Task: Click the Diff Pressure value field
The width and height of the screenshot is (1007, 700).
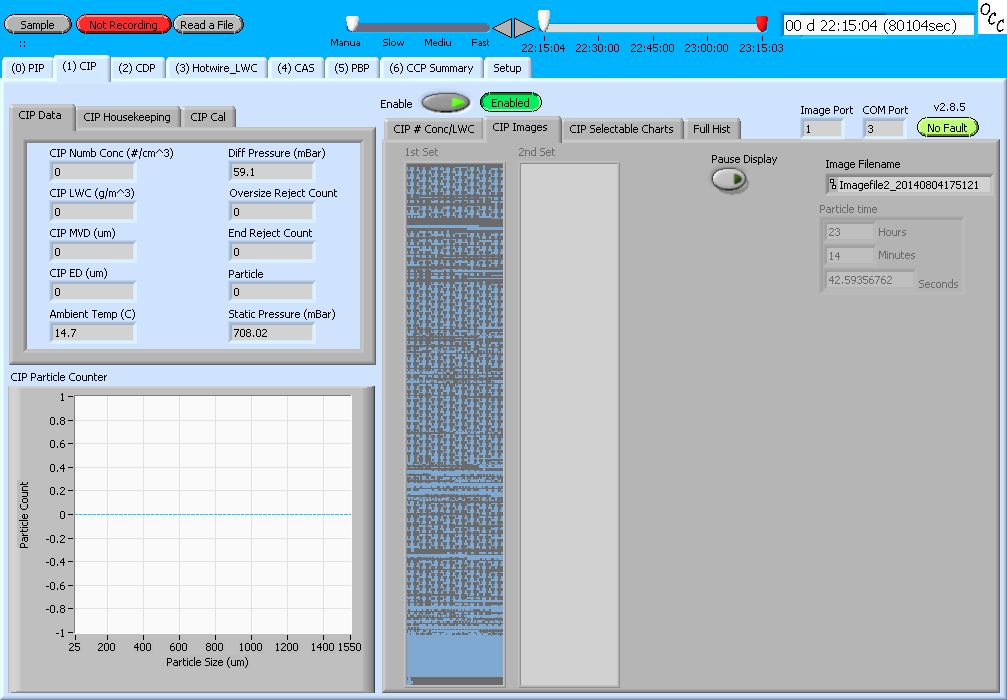Action: coord(272,171)
